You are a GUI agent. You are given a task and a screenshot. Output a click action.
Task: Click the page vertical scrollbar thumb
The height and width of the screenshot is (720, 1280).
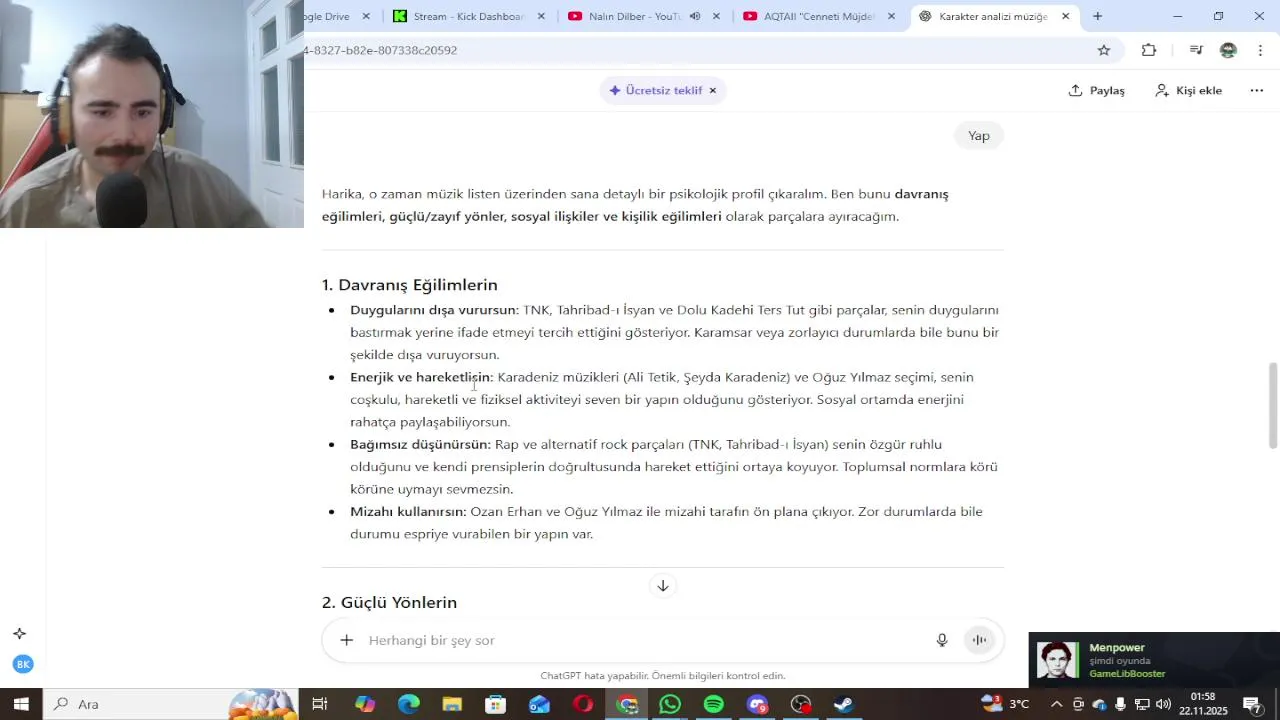1273,406
